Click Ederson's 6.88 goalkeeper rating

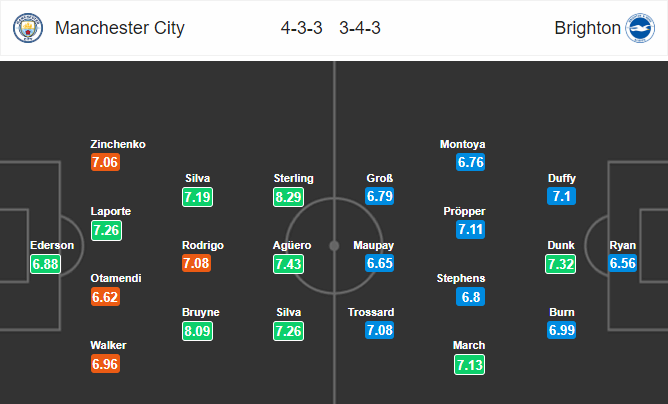pyautogui.click(x=46, y=264)
